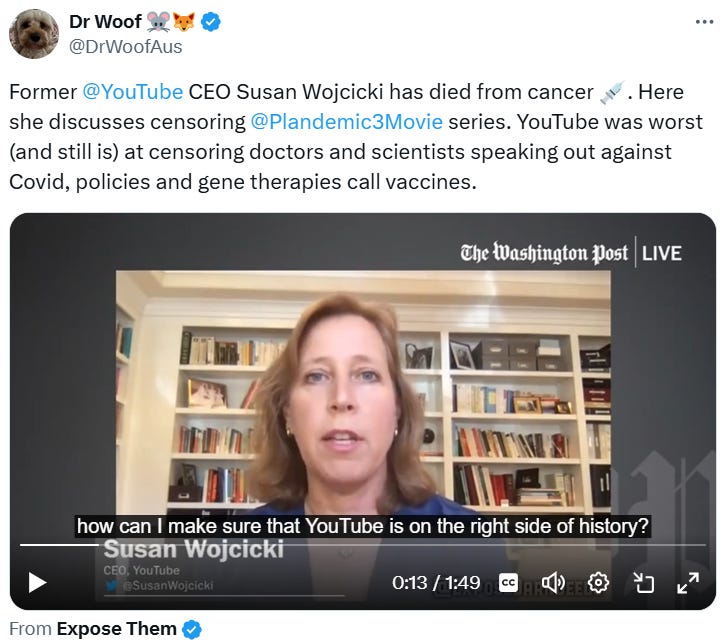Click Dr Woof's dog profile avatar
727x642 pixels.
point(34,34)
